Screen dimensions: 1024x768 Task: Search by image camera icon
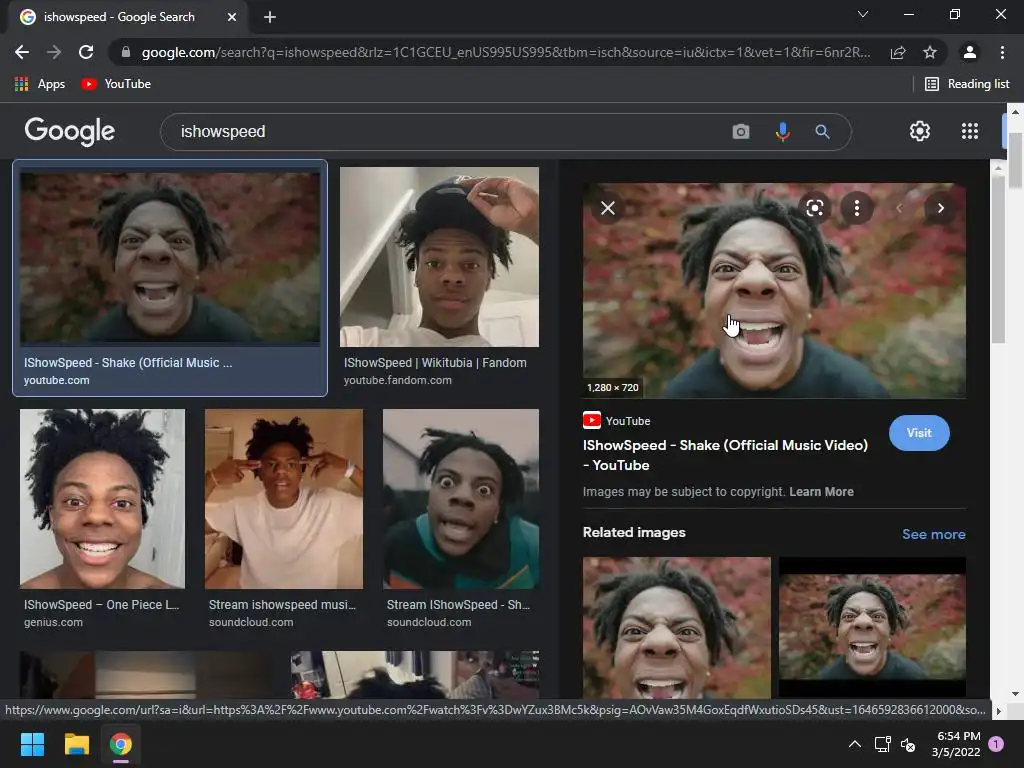tap(741, 132)
